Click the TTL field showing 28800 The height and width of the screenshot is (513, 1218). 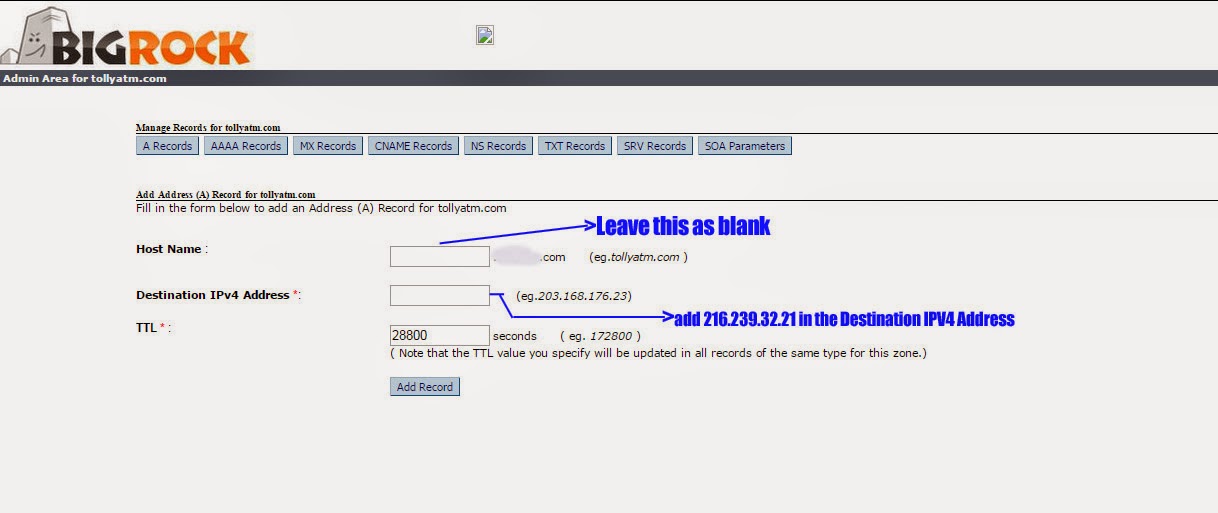point(440,336)
